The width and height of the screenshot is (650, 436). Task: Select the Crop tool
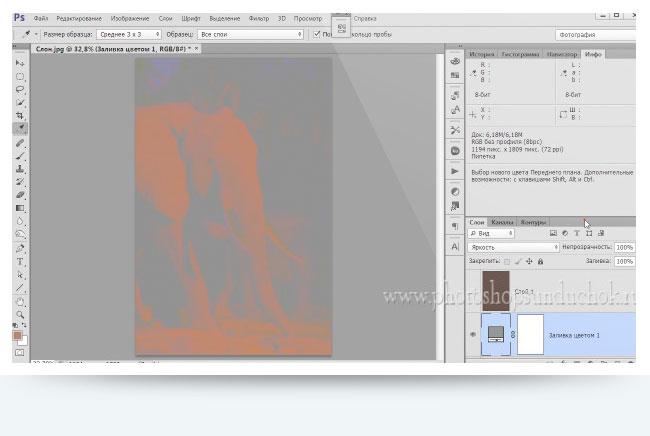pos(20,115)
